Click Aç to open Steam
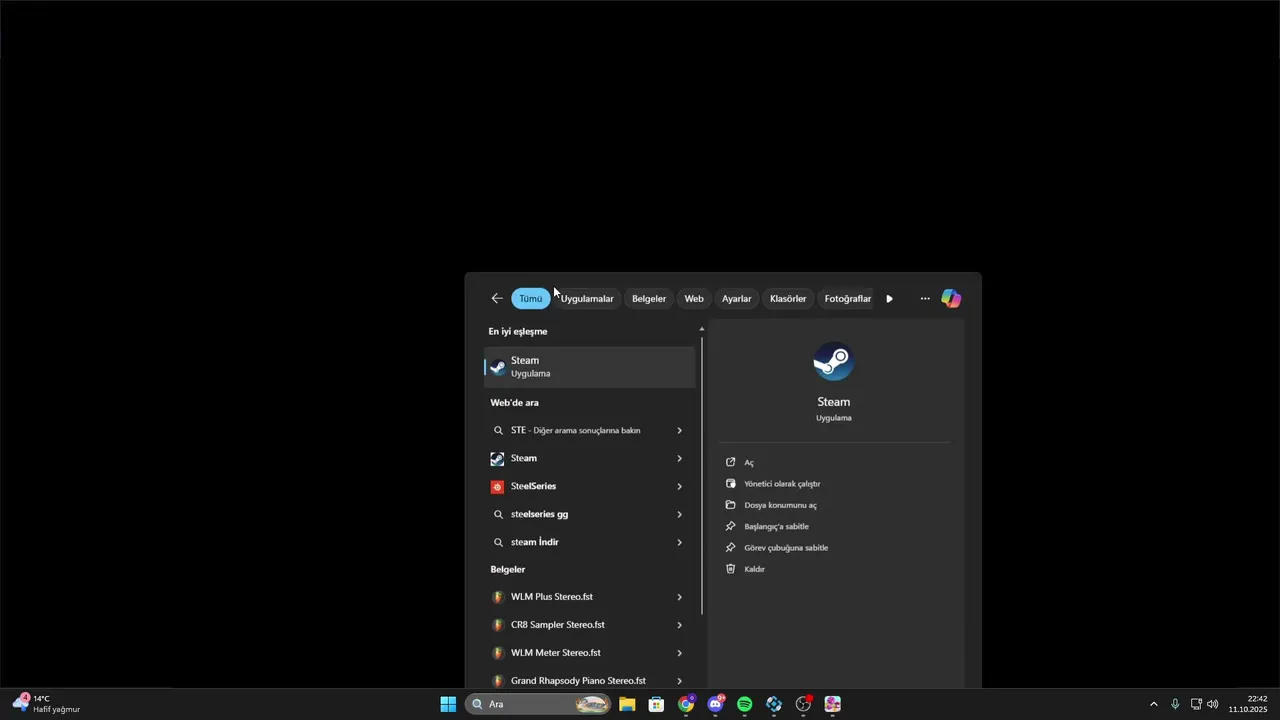The height and width of the screenshot is (720, 1280). point(749,463)
